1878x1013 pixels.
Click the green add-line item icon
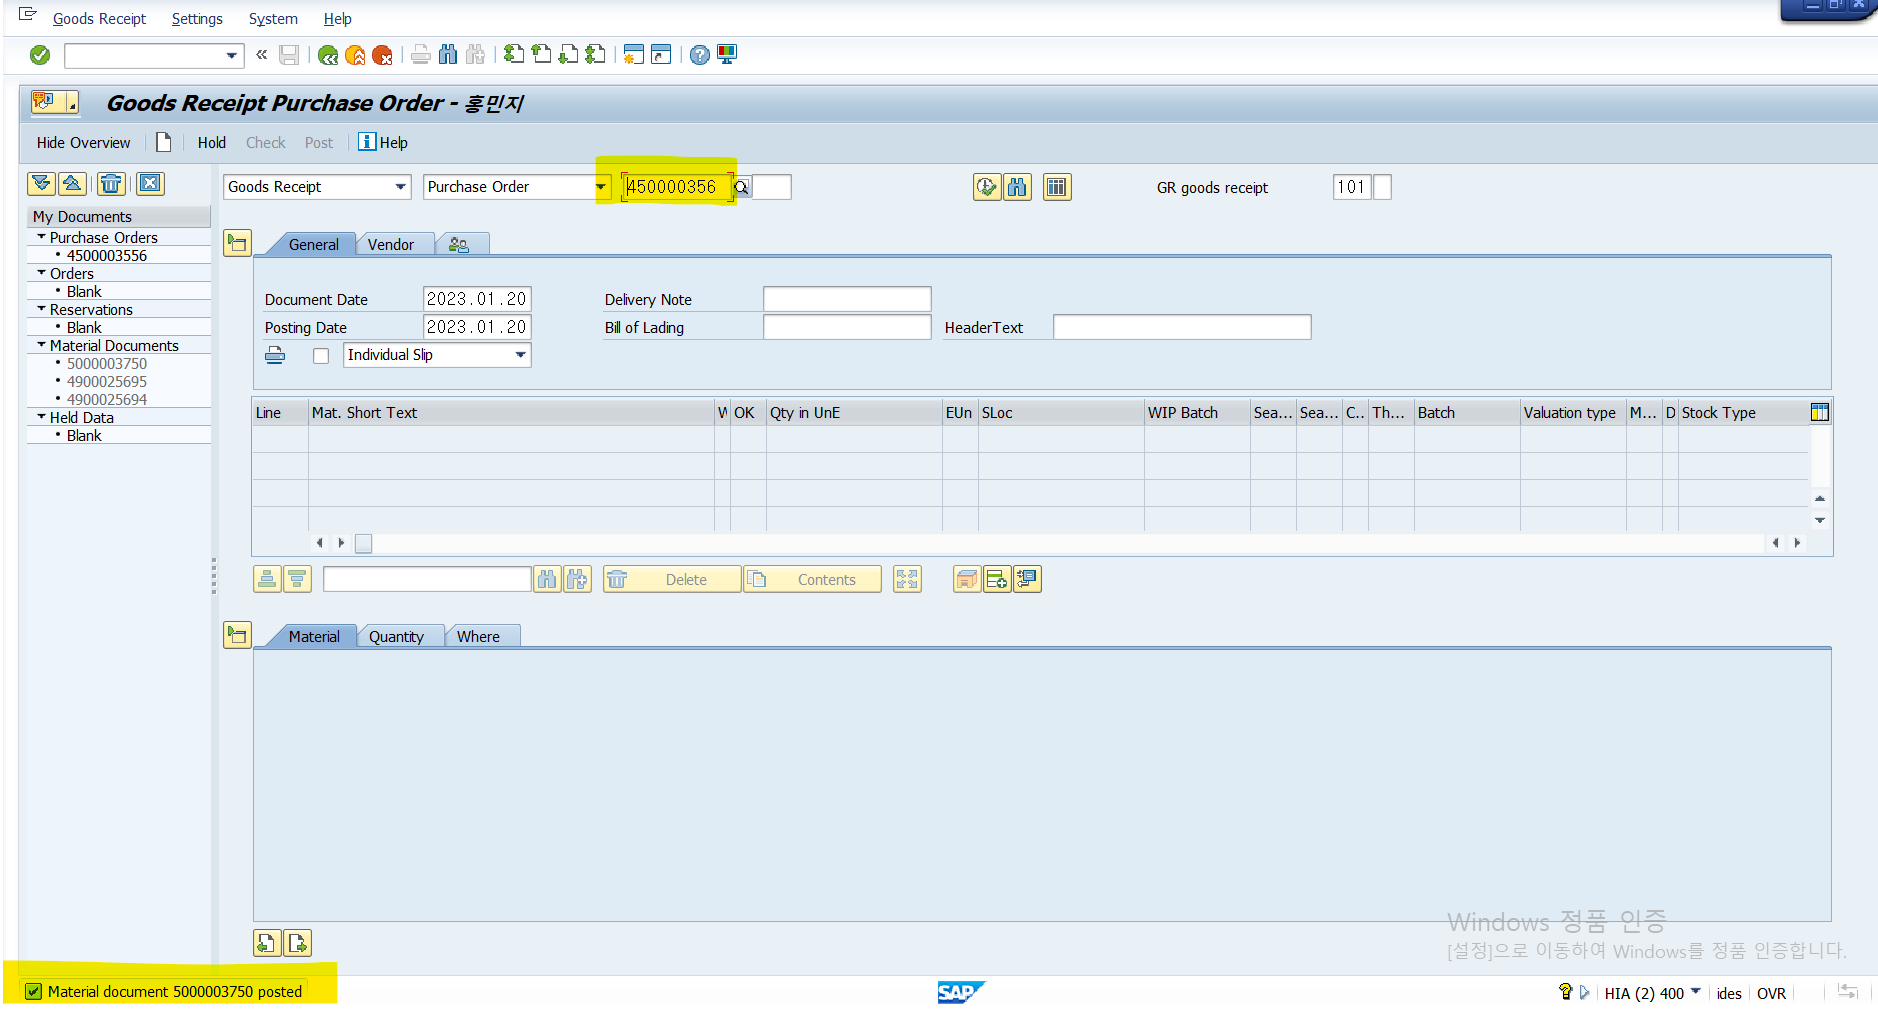(x=997, y=579)
